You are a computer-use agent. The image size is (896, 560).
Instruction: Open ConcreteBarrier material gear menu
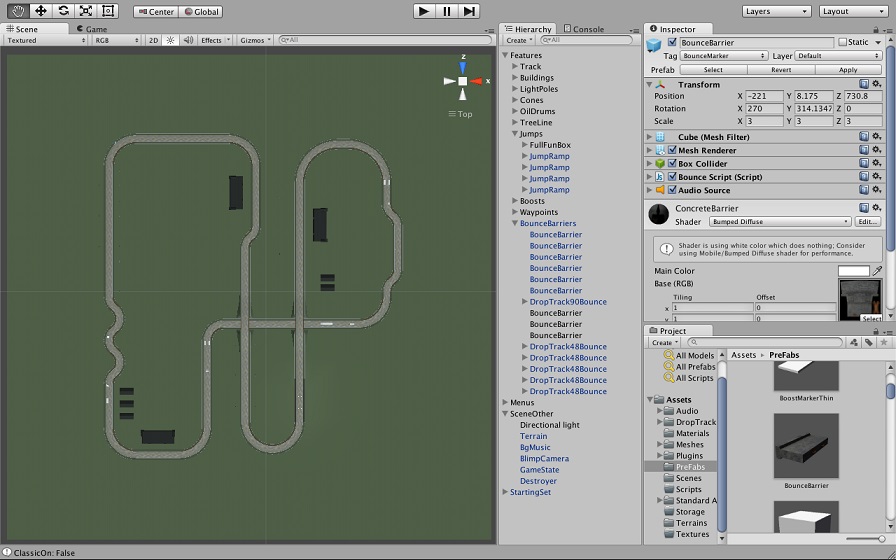(877, 208)
